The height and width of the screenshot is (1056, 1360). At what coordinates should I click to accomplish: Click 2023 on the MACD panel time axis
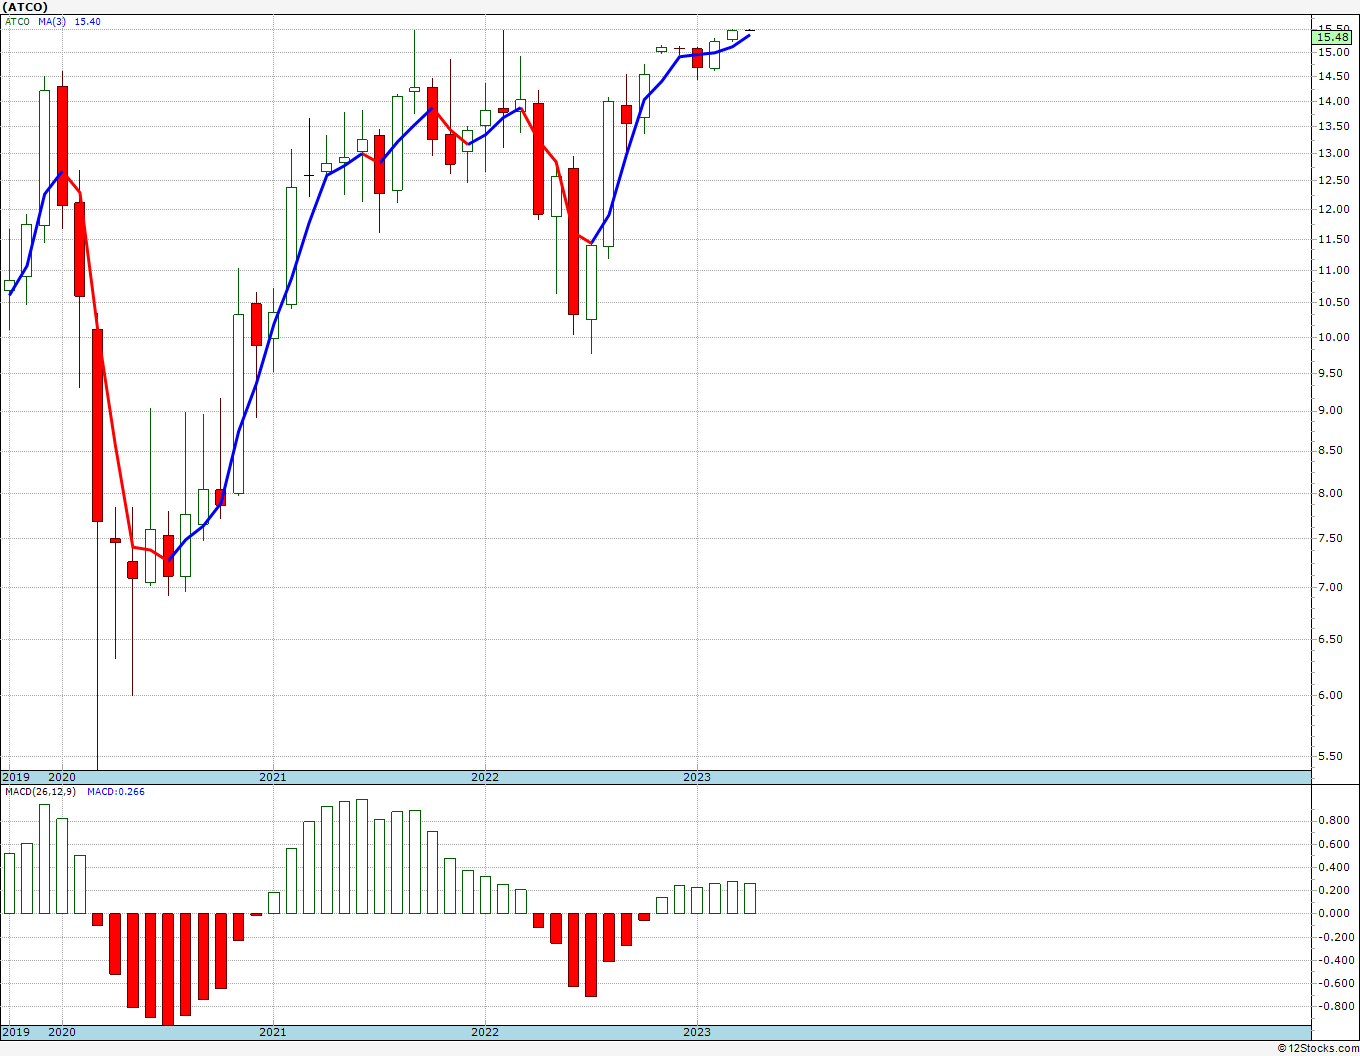coord(697,1032)
